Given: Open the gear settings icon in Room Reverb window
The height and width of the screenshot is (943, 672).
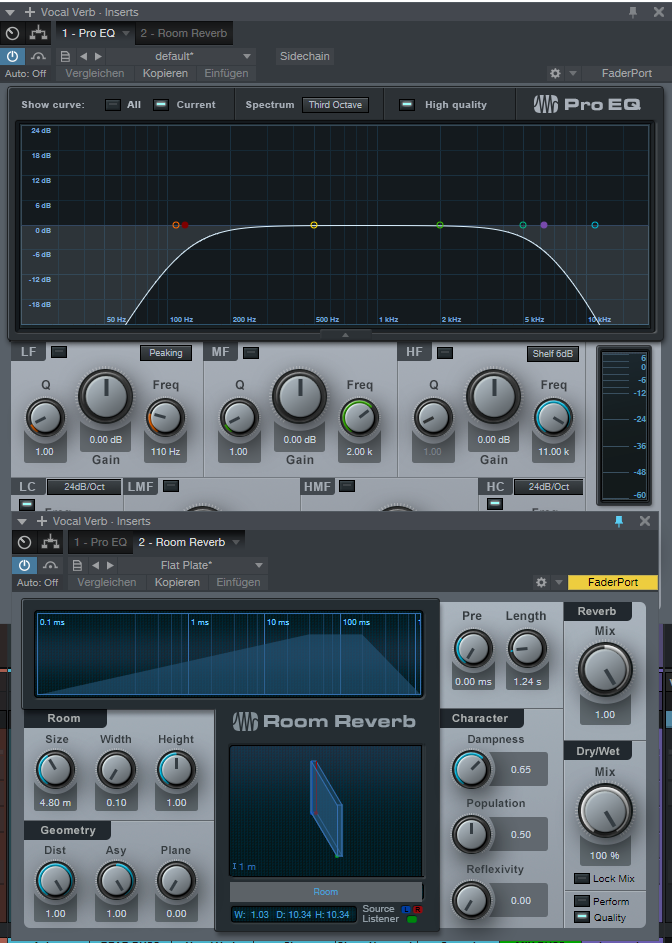Looking at the screenshot, I should pyautogui.click(x=541, y=582).
